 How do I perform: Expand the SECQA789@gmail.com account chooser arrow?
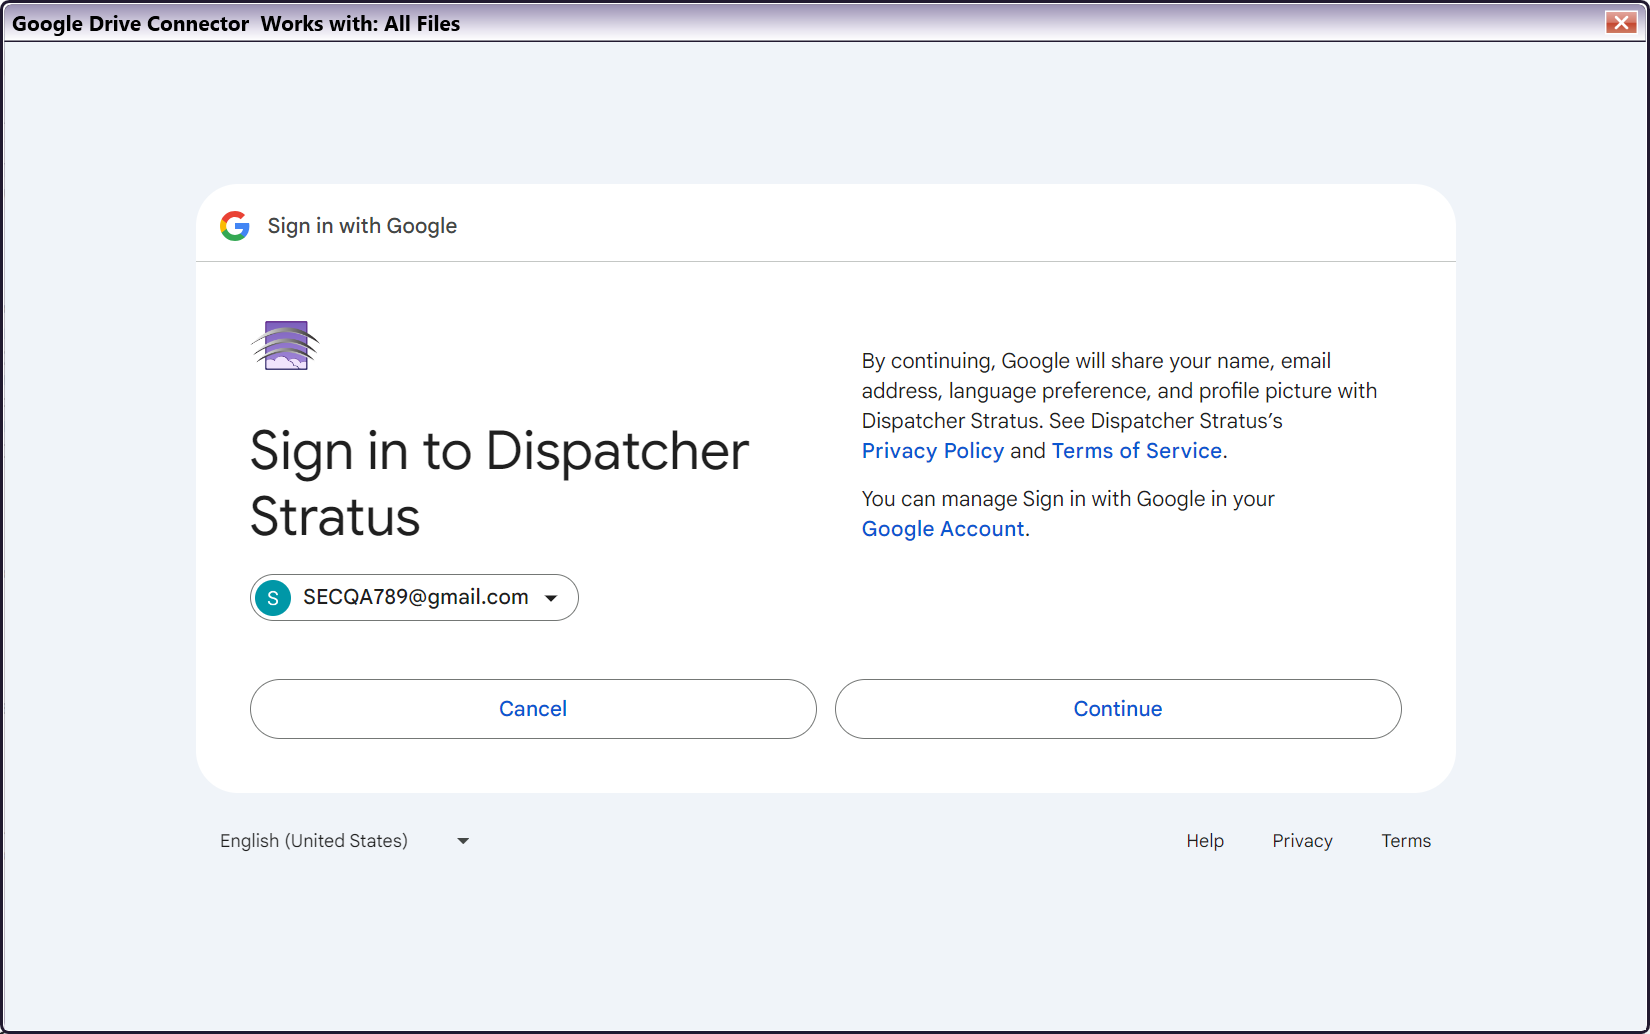pos(551,598)
